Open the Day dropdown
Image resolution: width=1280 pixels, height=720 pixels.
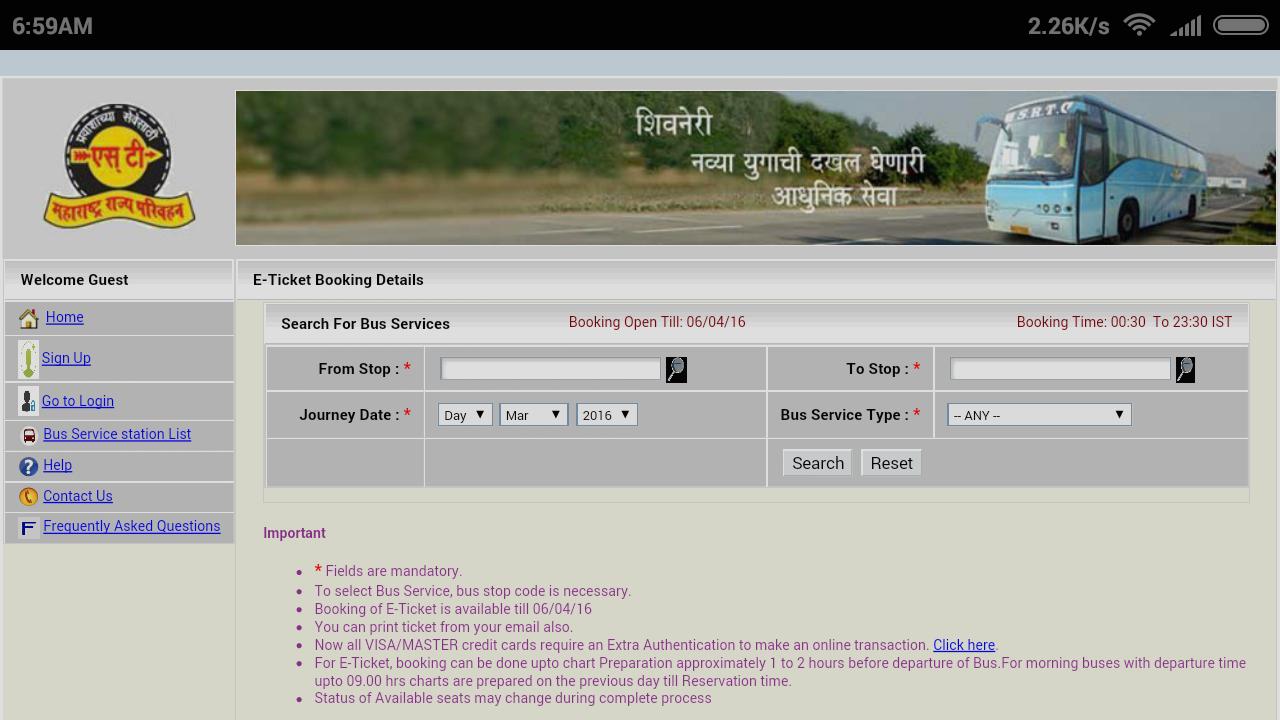tap(464, 414)
